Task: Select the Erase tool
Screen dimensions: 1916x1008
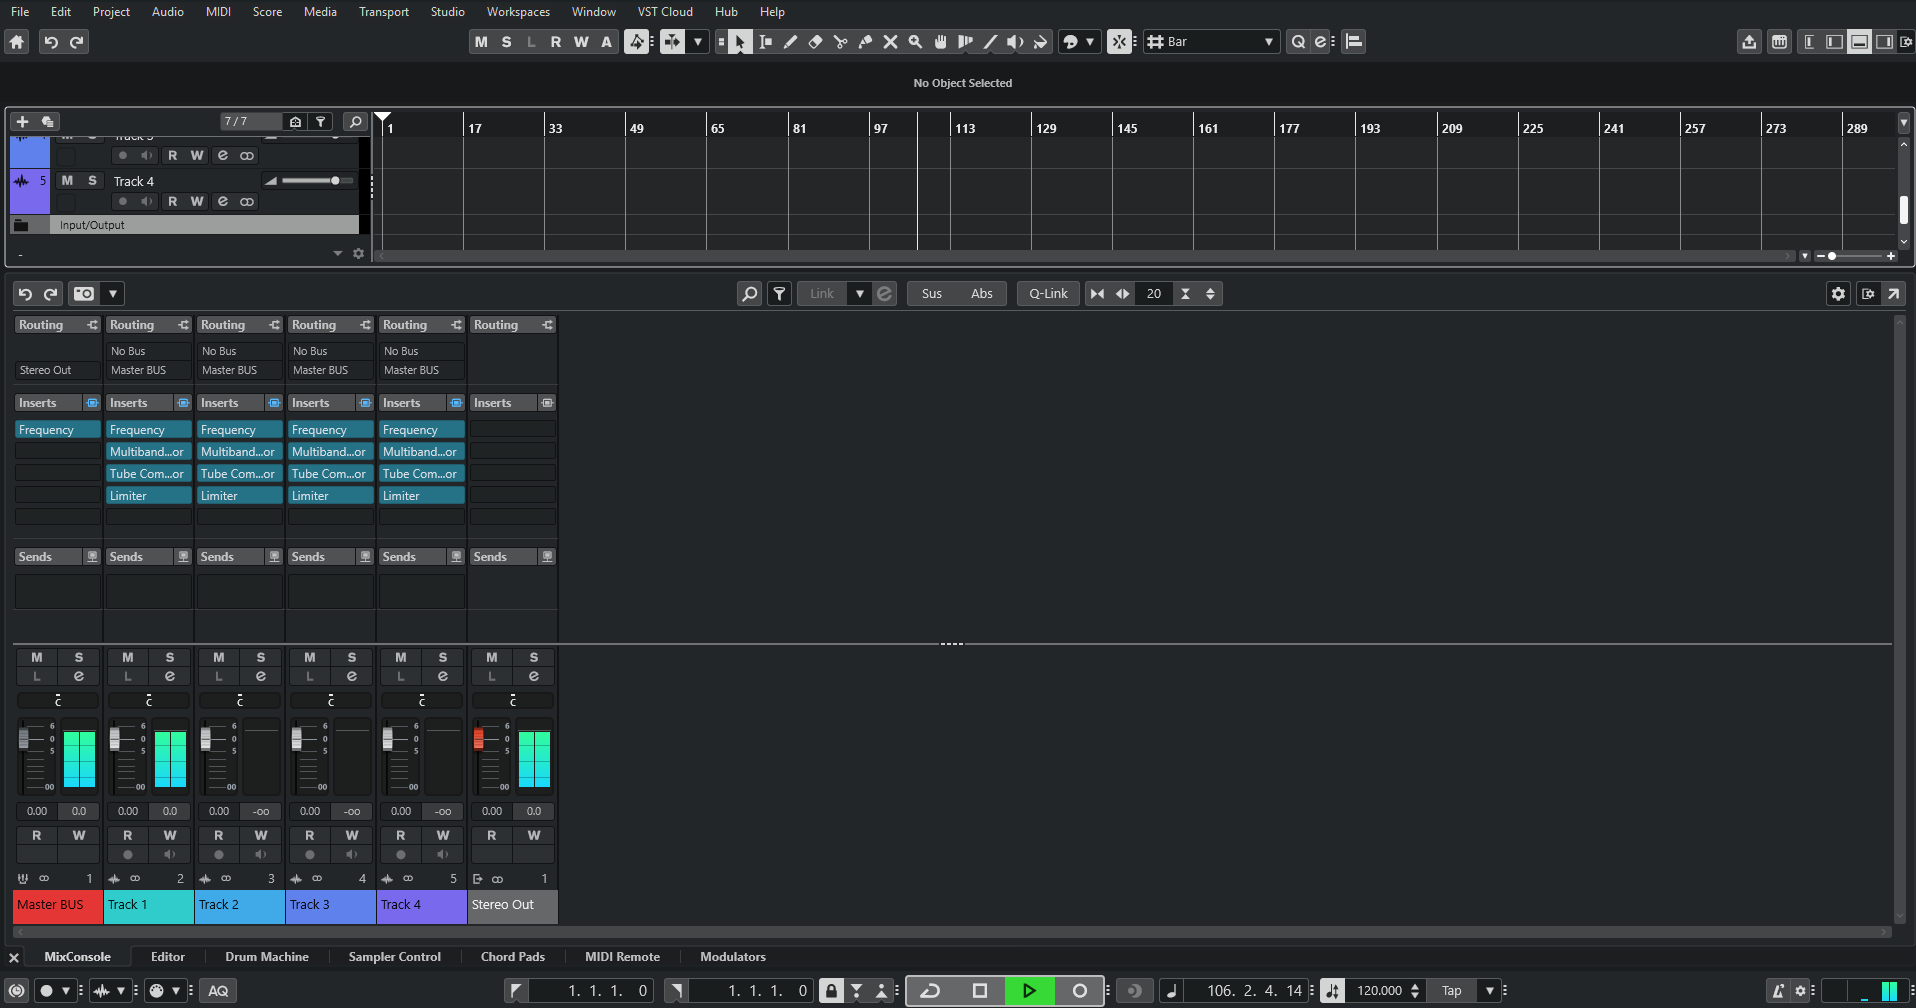Action: point(814,42)
